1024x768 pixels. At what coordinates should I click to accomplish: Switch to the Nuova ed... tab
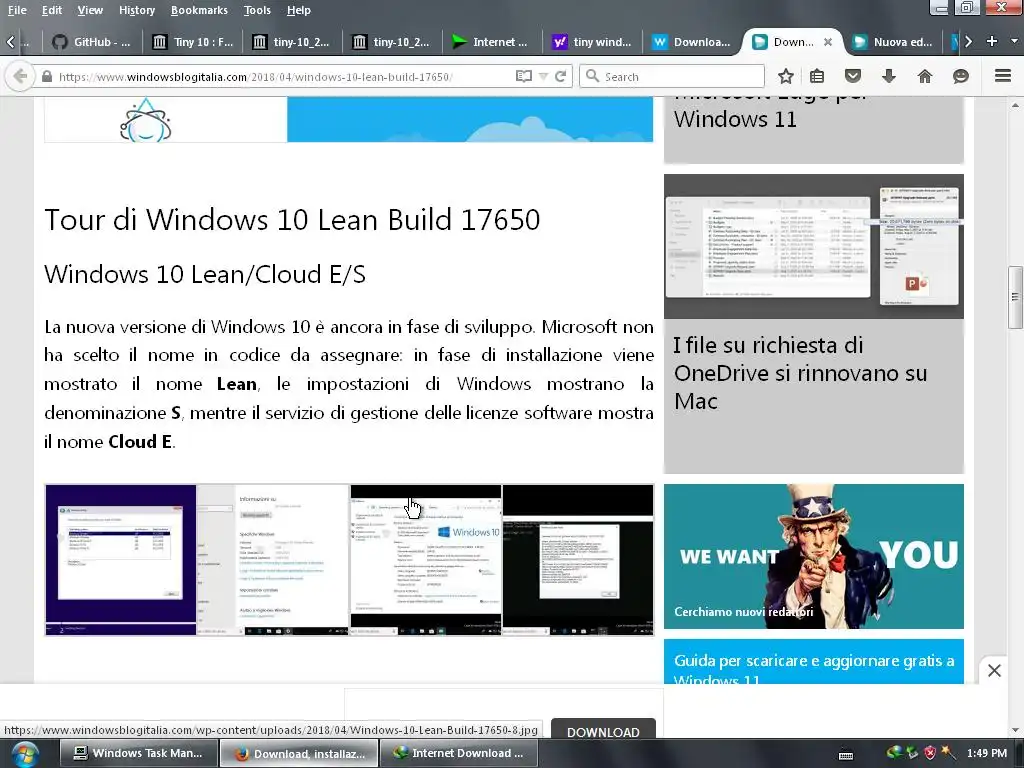coord(895,42)
